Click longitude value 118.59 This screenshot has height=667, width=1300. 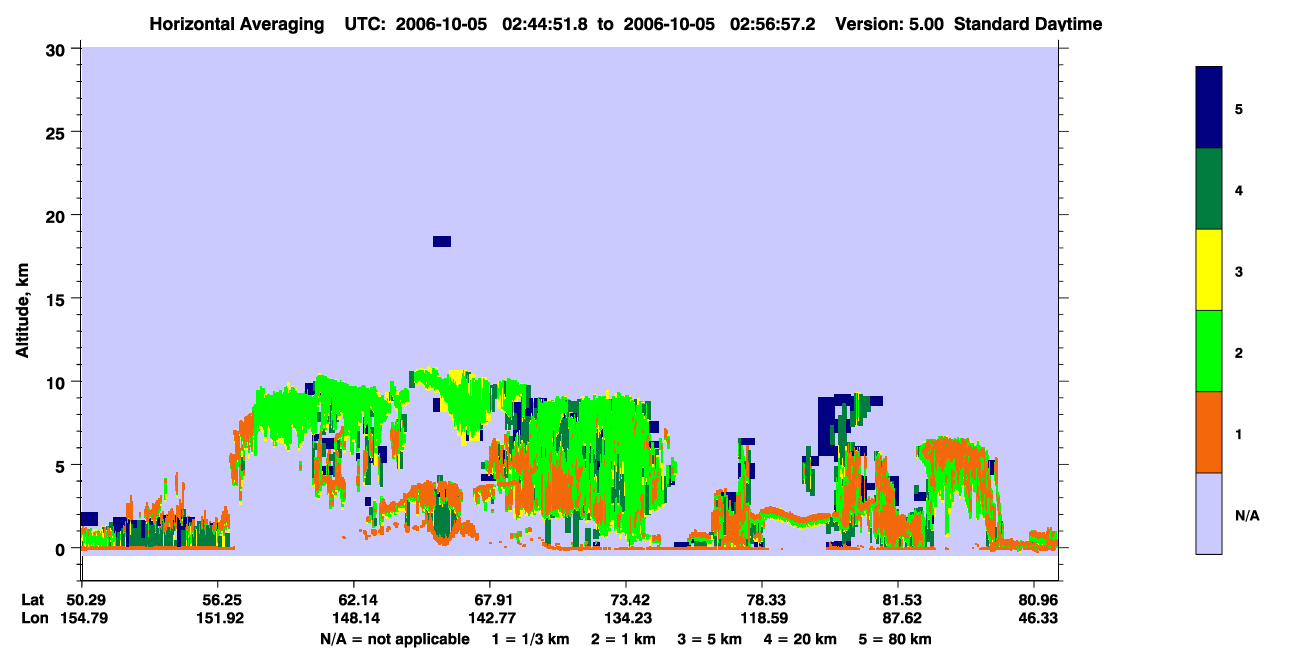tap(762, 618)
